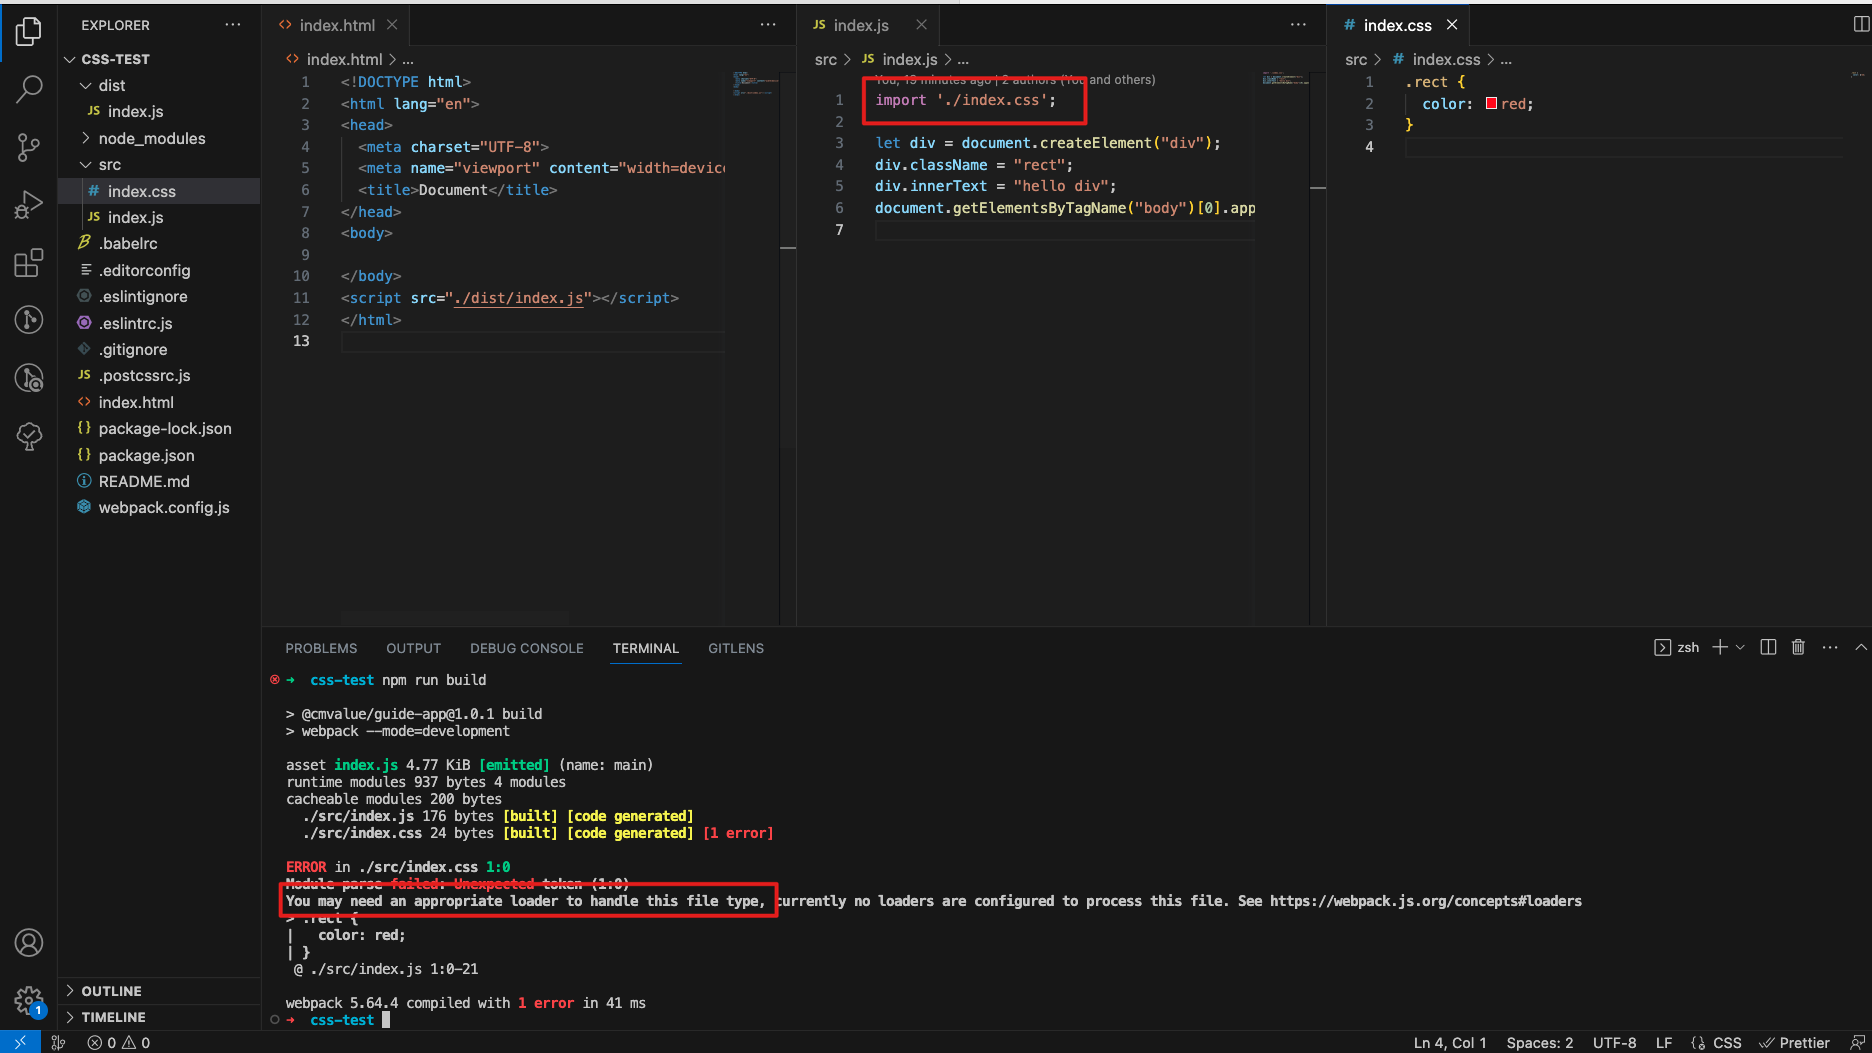
Task: Open the Run and Debug view
Action: tap(29, 205)
